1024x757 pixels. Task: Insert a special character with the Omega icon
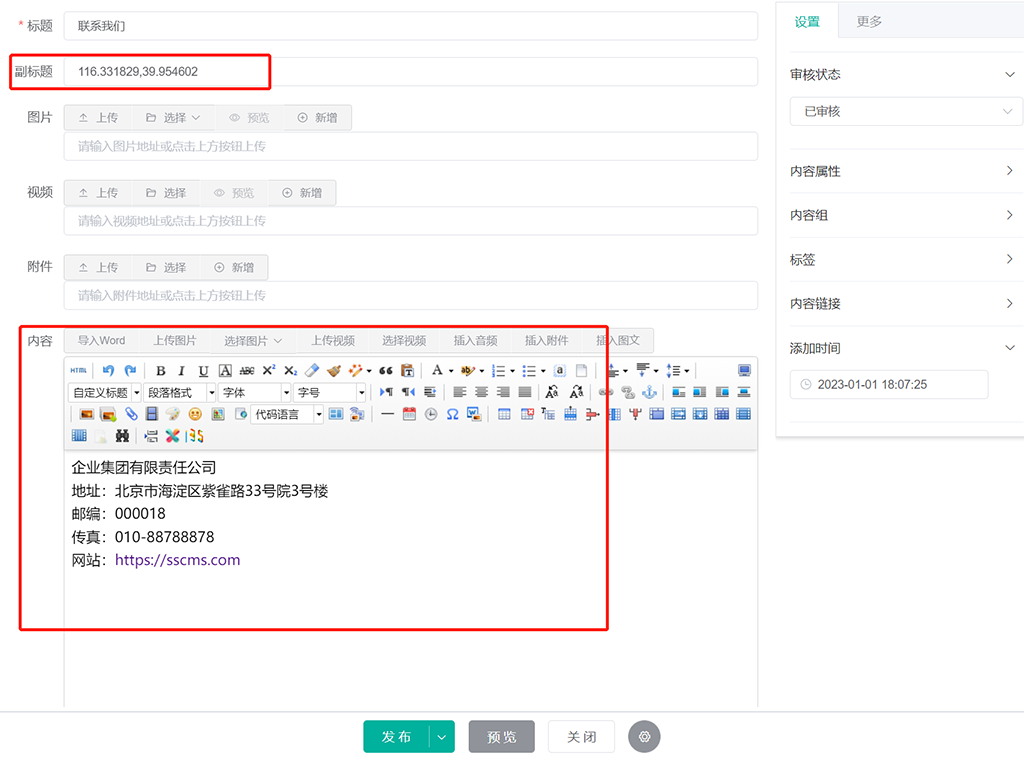[x=452, y=414]
